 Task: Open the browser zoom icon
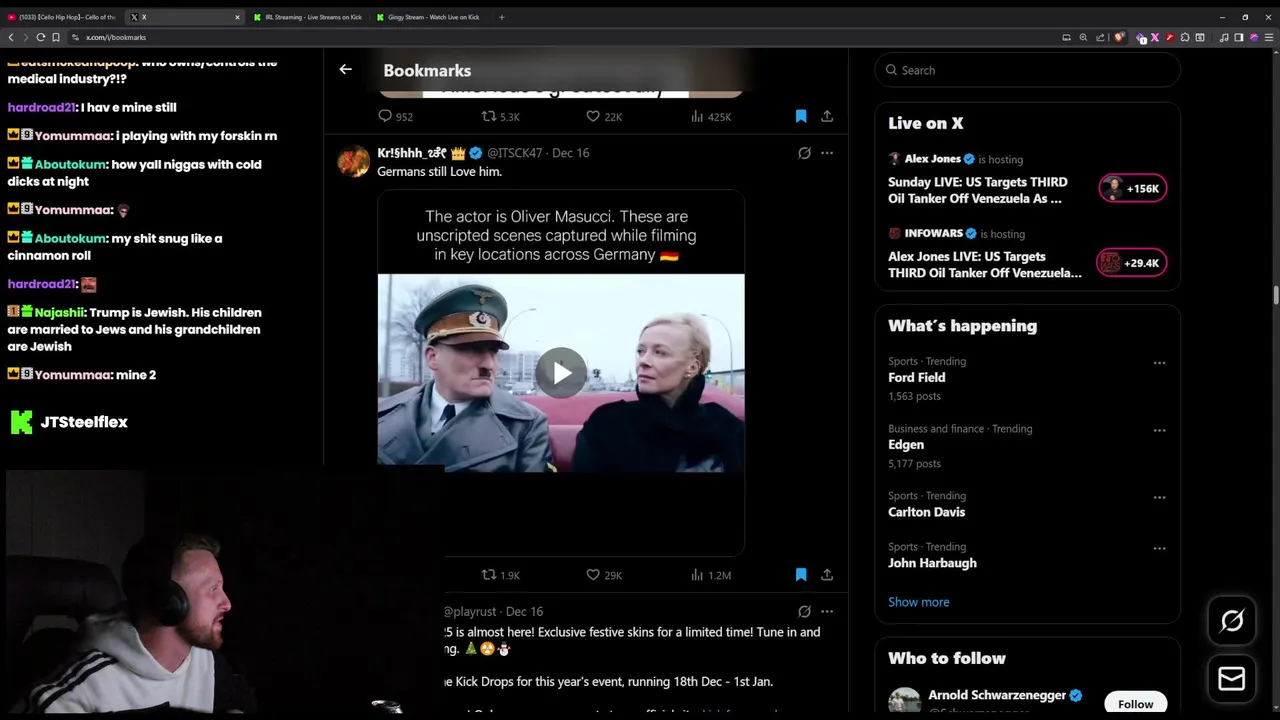(1083, 37)
